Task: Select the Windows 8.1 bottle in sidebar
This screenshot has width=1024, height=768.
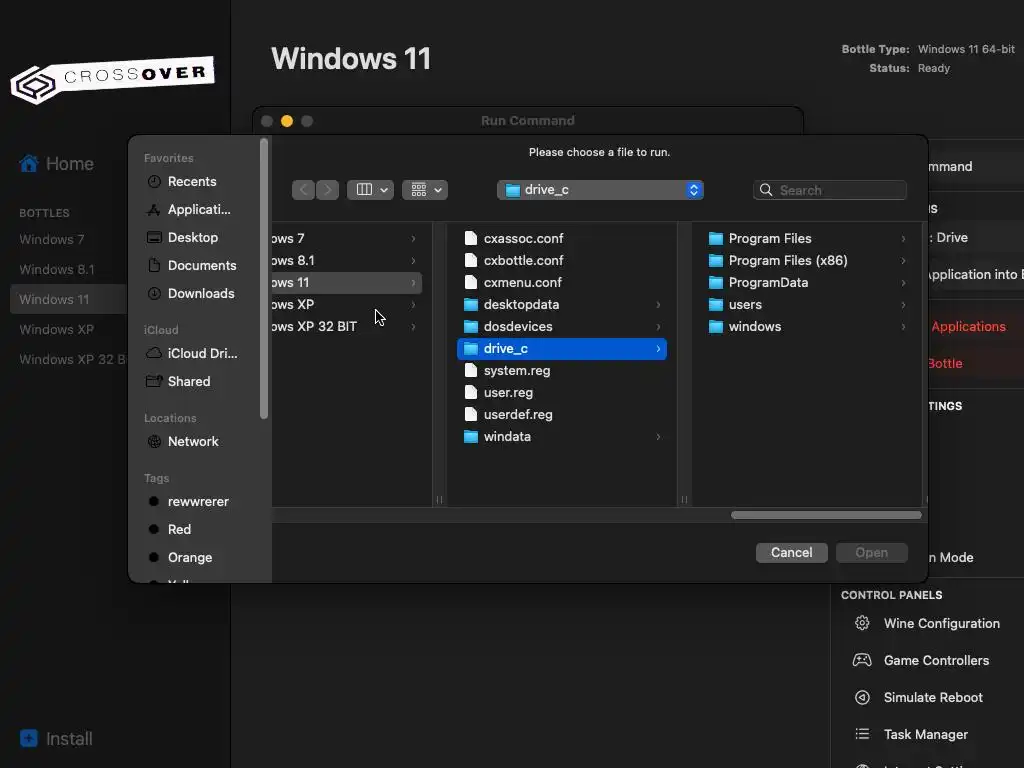Action: pos(57,269)
